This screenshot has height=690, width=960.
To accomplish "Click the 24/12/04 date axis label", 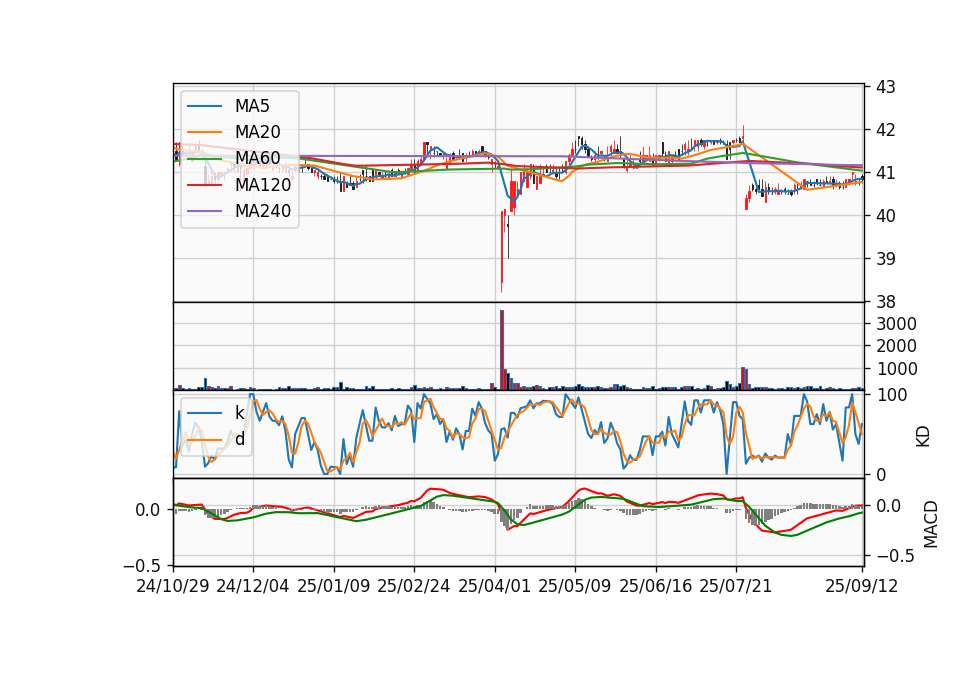I will [253, 586].
